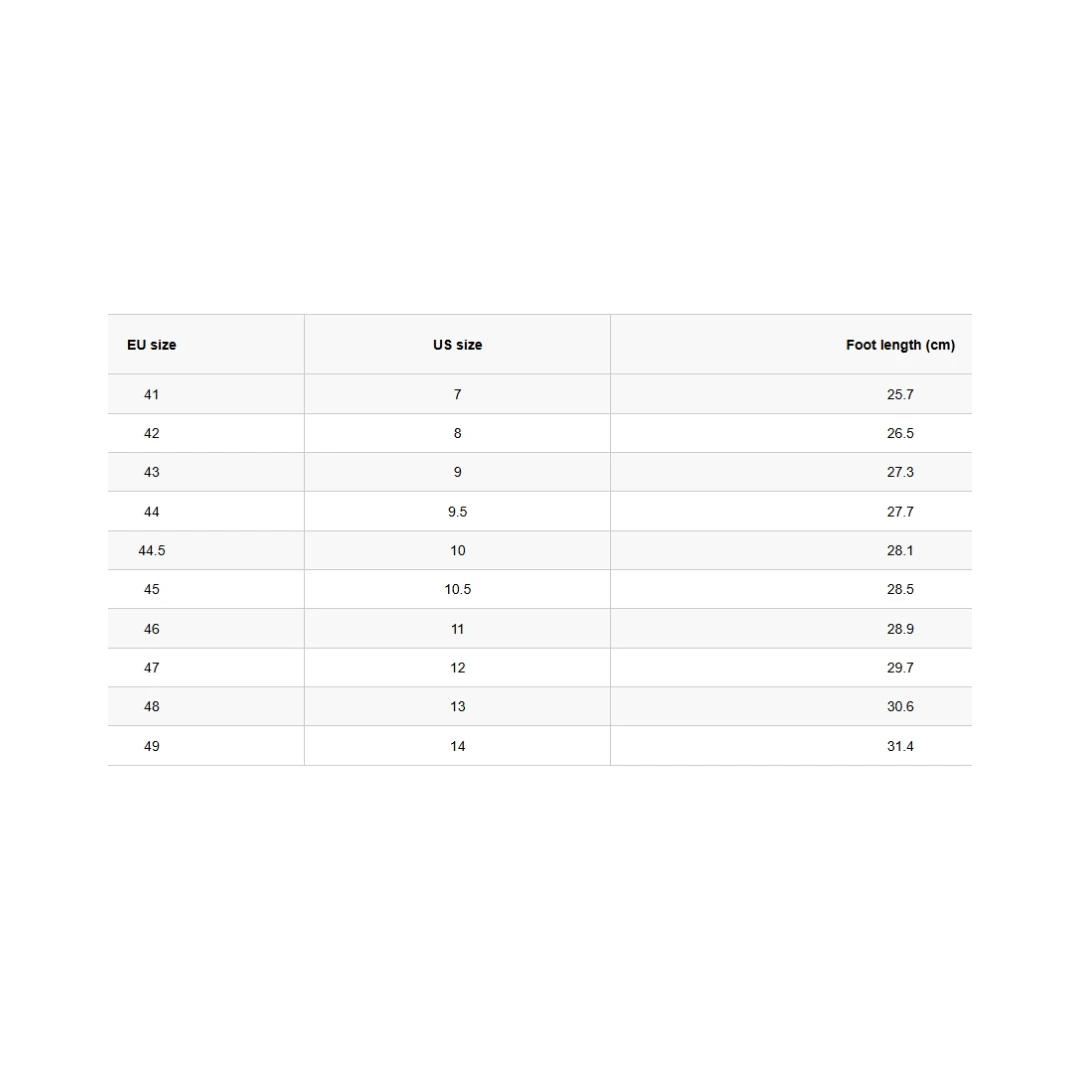Select EU size 46 cell
The width and height of the screenshot is (1080, 1080).
point(151,629)
